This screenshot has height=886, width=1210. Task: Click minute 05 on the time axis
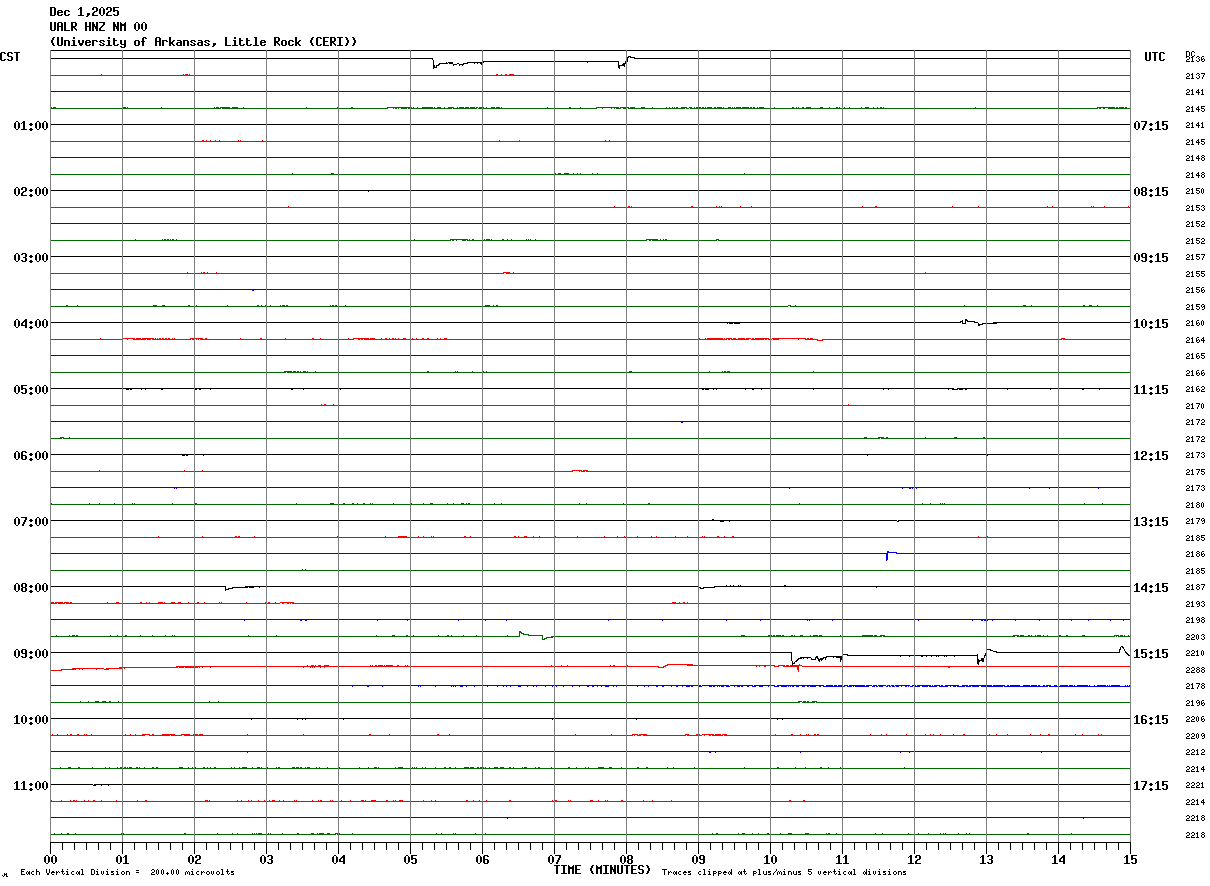(410, 859)
